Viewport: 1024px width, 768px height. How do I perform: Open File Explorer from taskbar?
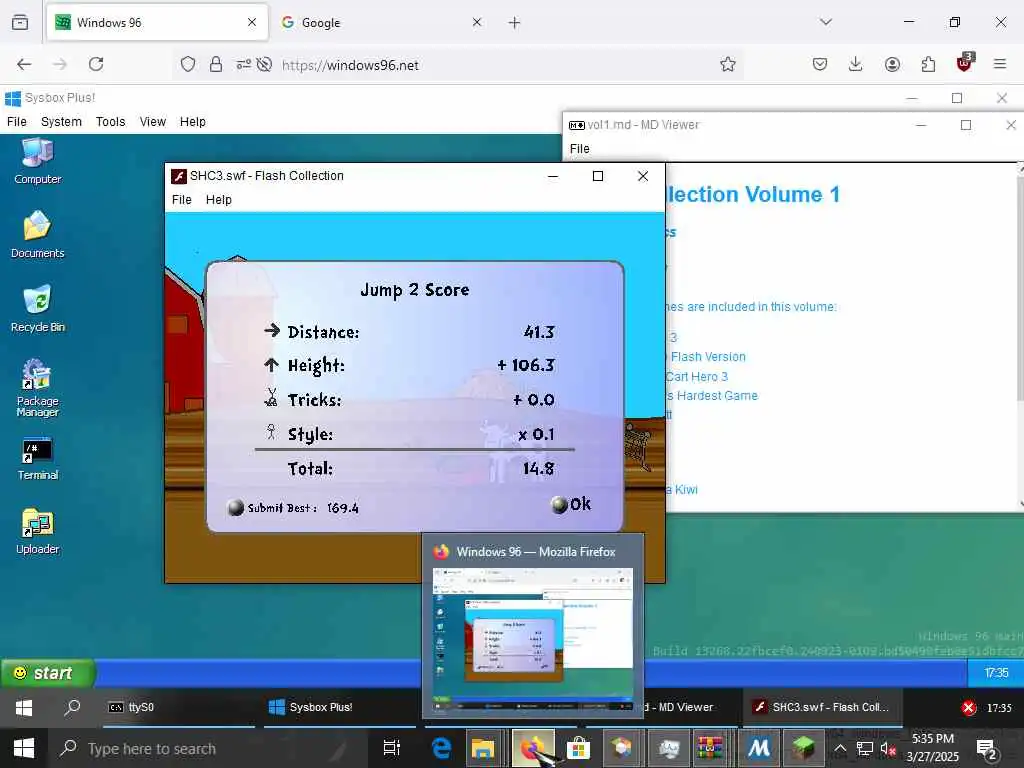(483, 748)
